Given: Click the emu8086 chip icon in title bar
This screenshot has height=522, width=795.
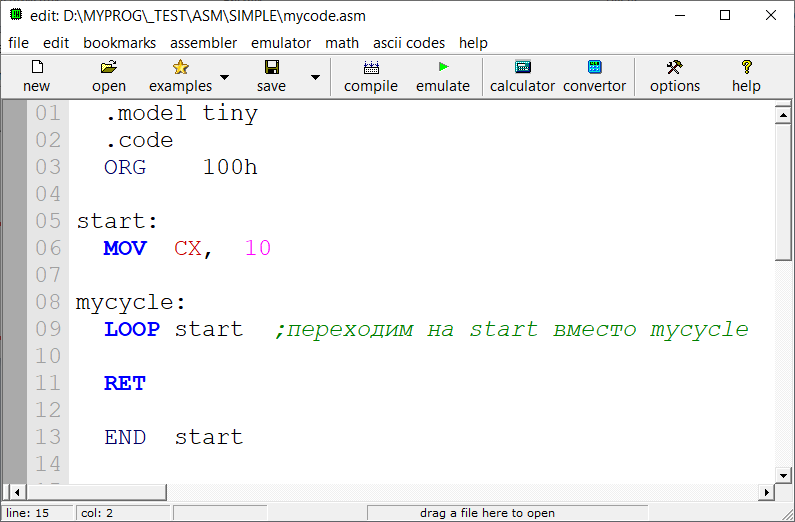Looking at the screenshot, I should [16, 15].
